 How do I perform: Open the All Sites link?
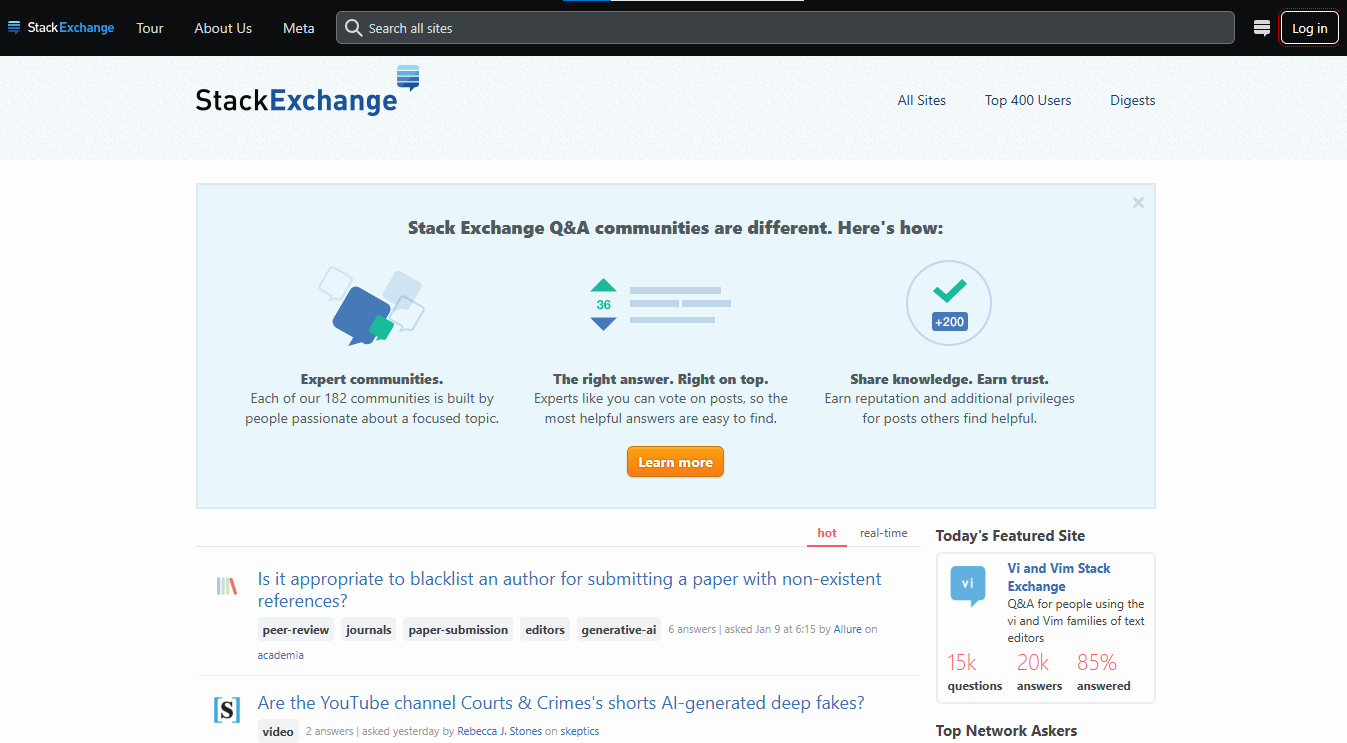[x=921, y=100]
